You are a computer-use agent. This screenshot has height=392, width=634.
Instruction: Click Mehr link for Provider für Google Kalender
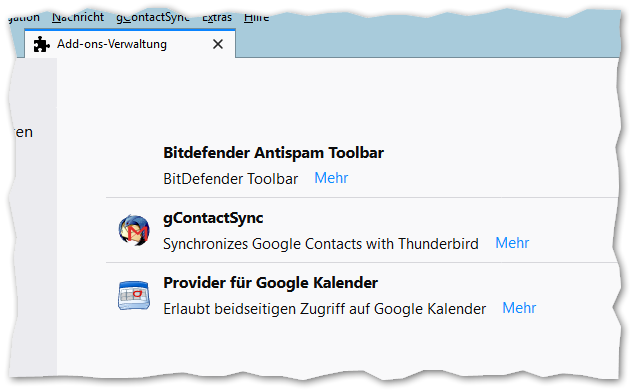(x=519, y=308)
